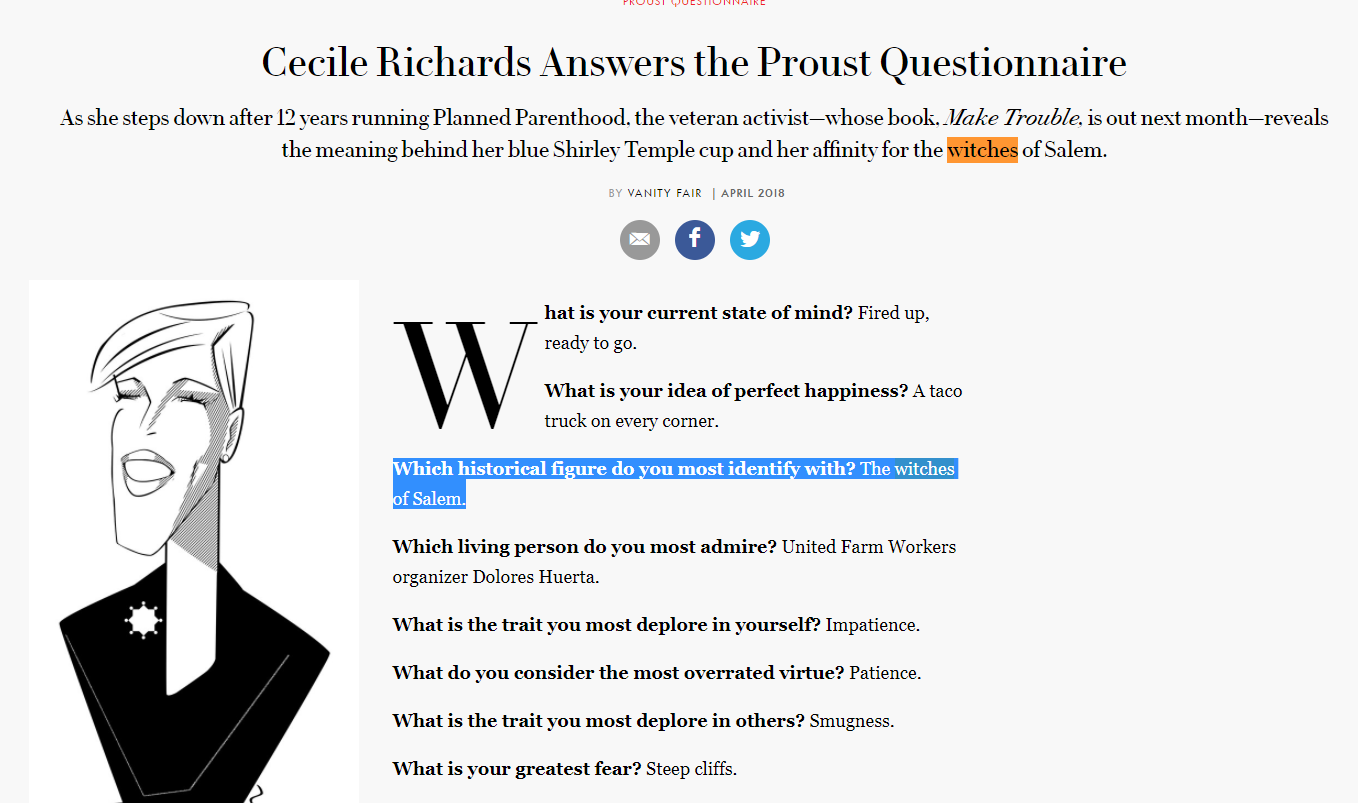Click the Cecile Richards caricature illustration
Screen dimensions: 1358x803
coord(194,541)
